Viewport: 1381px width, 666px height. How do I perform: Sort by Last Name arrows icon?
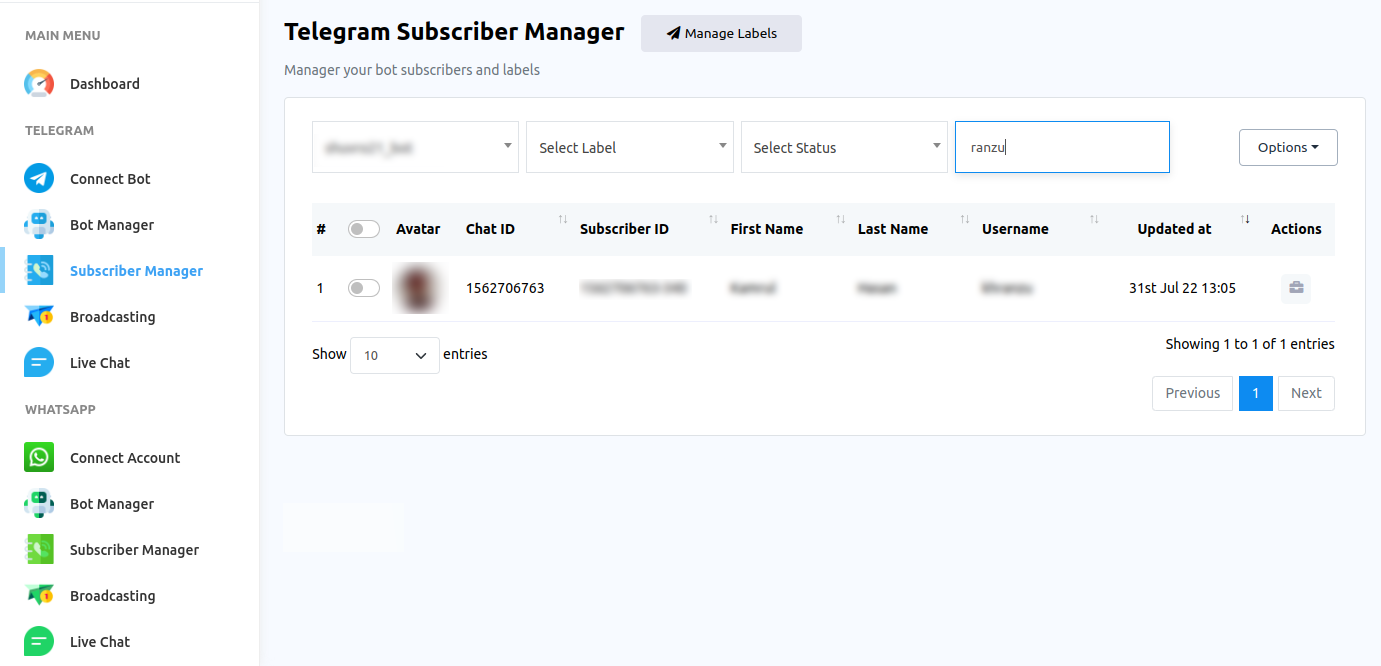click(x=964, y=219)
